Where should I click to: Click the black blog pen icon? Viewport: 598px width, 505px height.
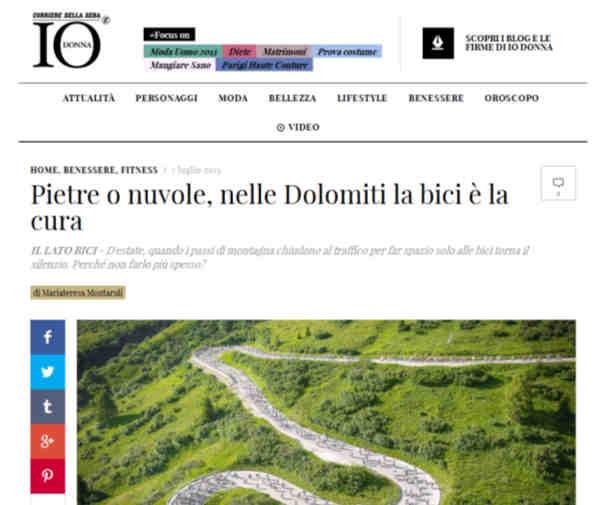pos(438,43)
